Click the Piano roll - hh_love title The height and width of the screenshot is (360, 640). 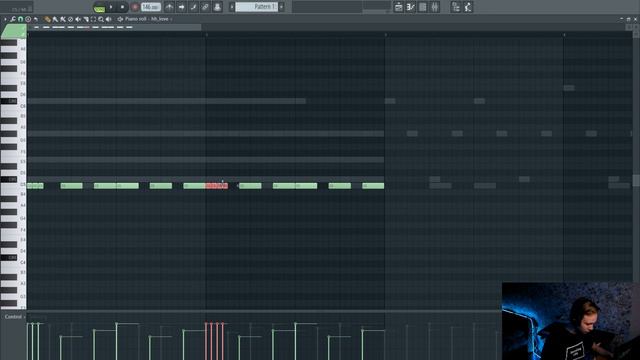[x=147, y=19]
